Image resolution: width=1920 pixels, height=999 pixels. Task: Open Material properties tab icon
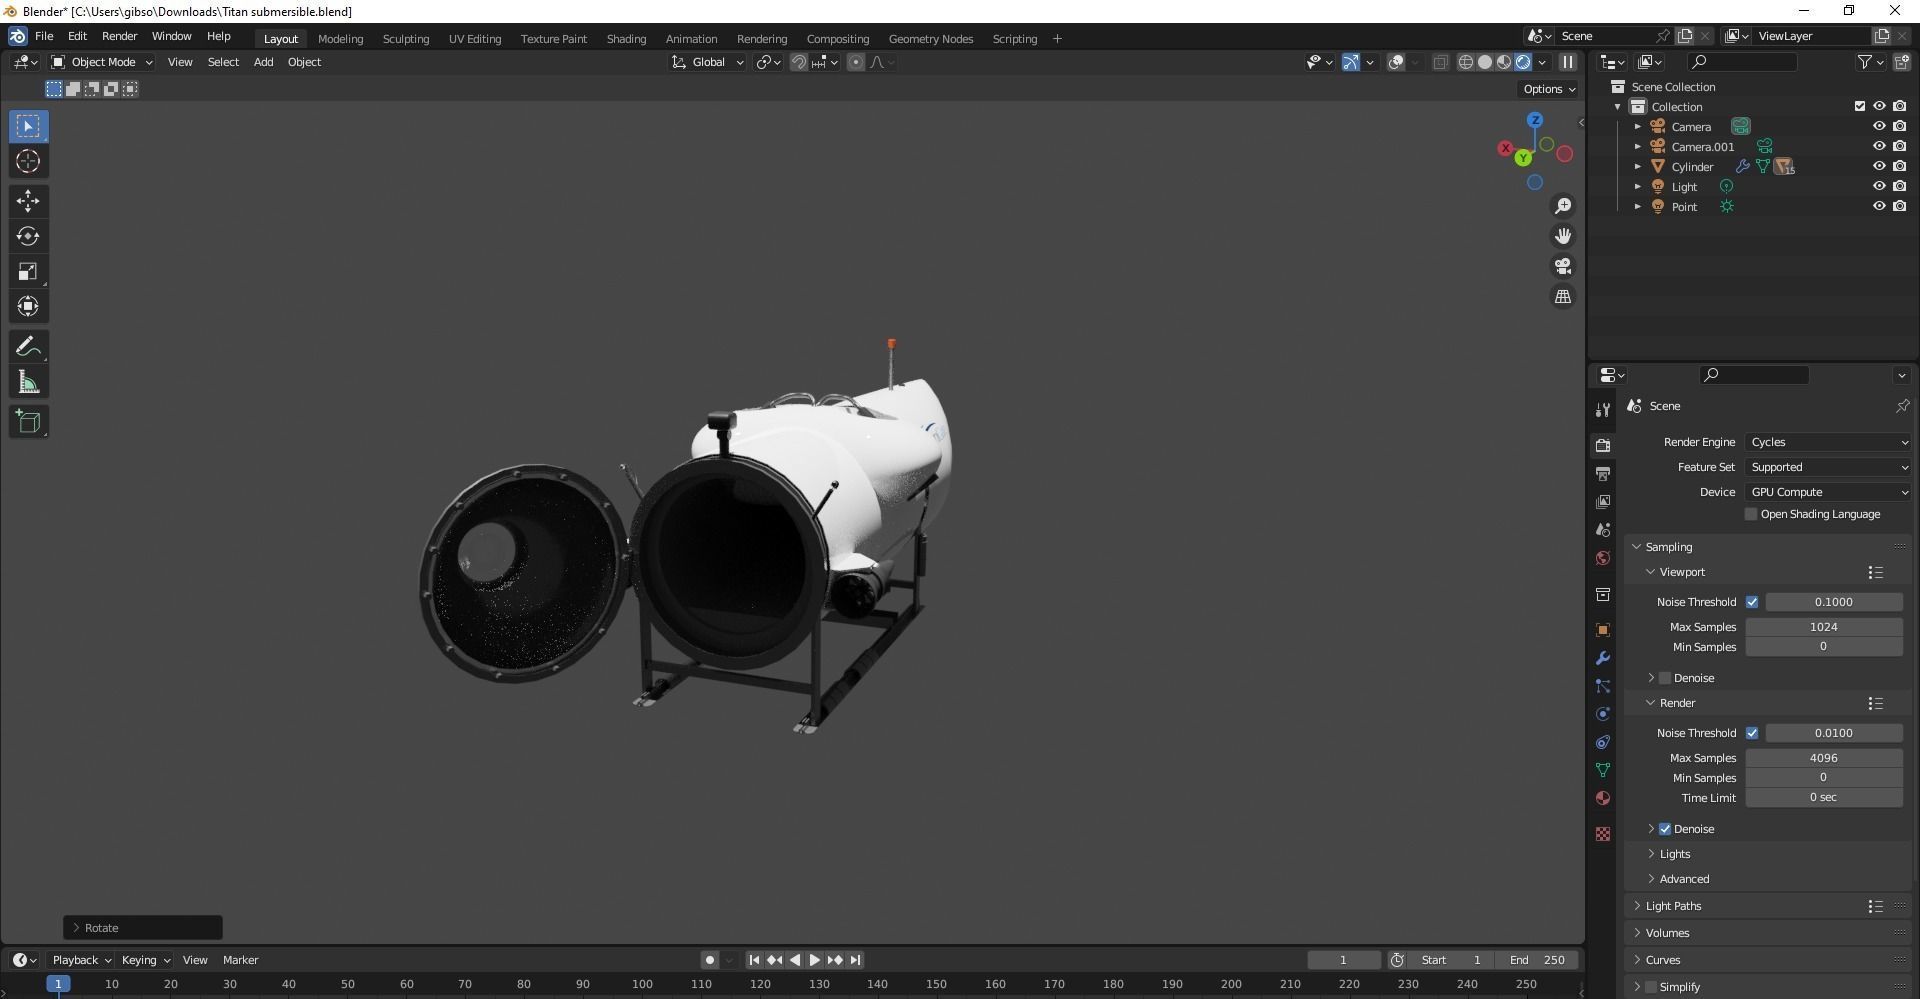[1603, 798]
